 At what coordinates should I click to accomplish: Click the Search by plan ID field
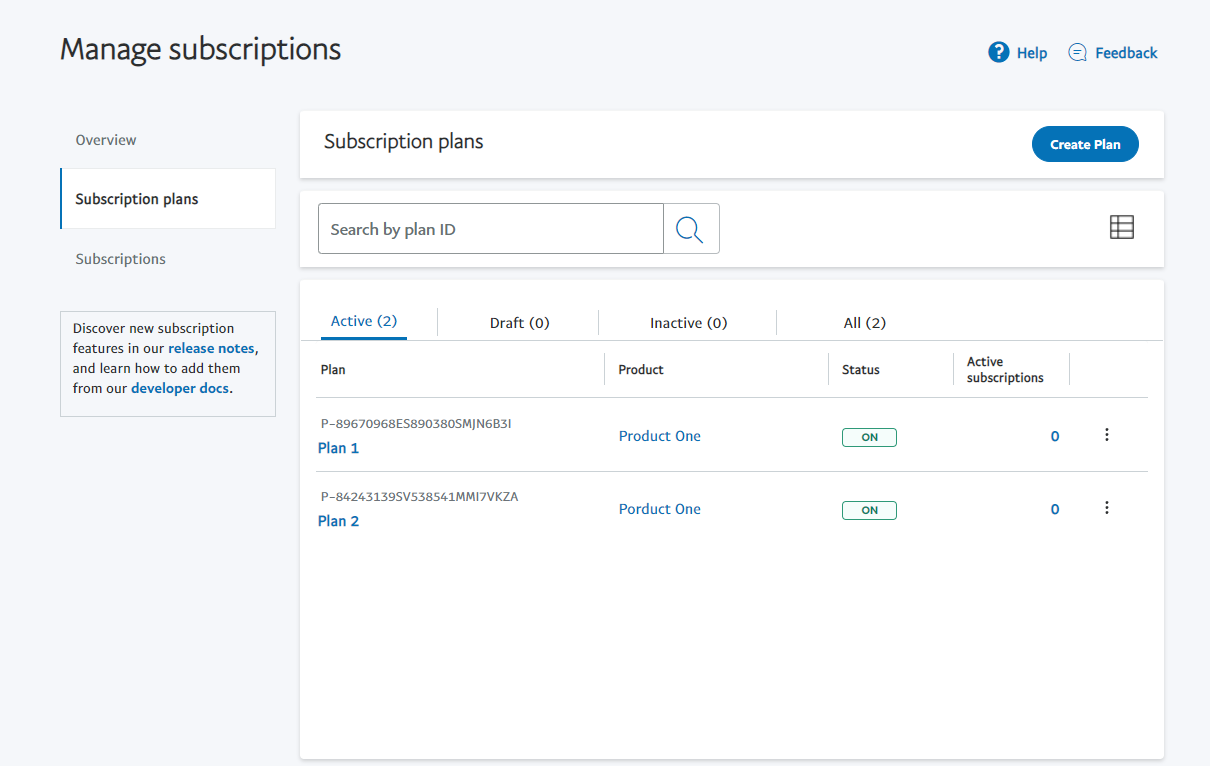pos(490,229)
